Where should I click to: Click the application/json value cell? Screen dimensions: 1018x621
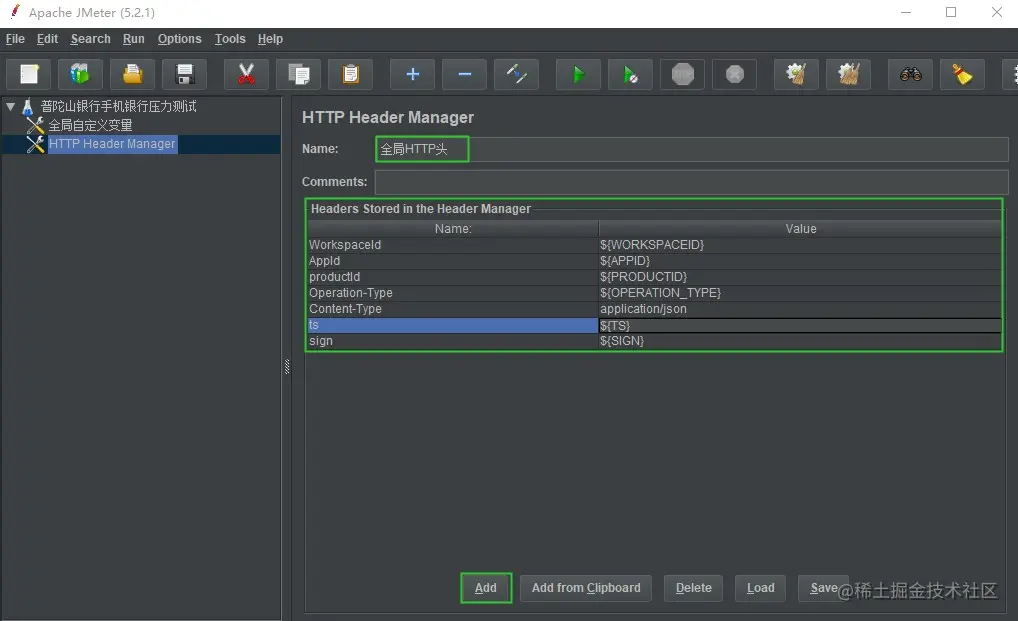click(x=801, y=309)
